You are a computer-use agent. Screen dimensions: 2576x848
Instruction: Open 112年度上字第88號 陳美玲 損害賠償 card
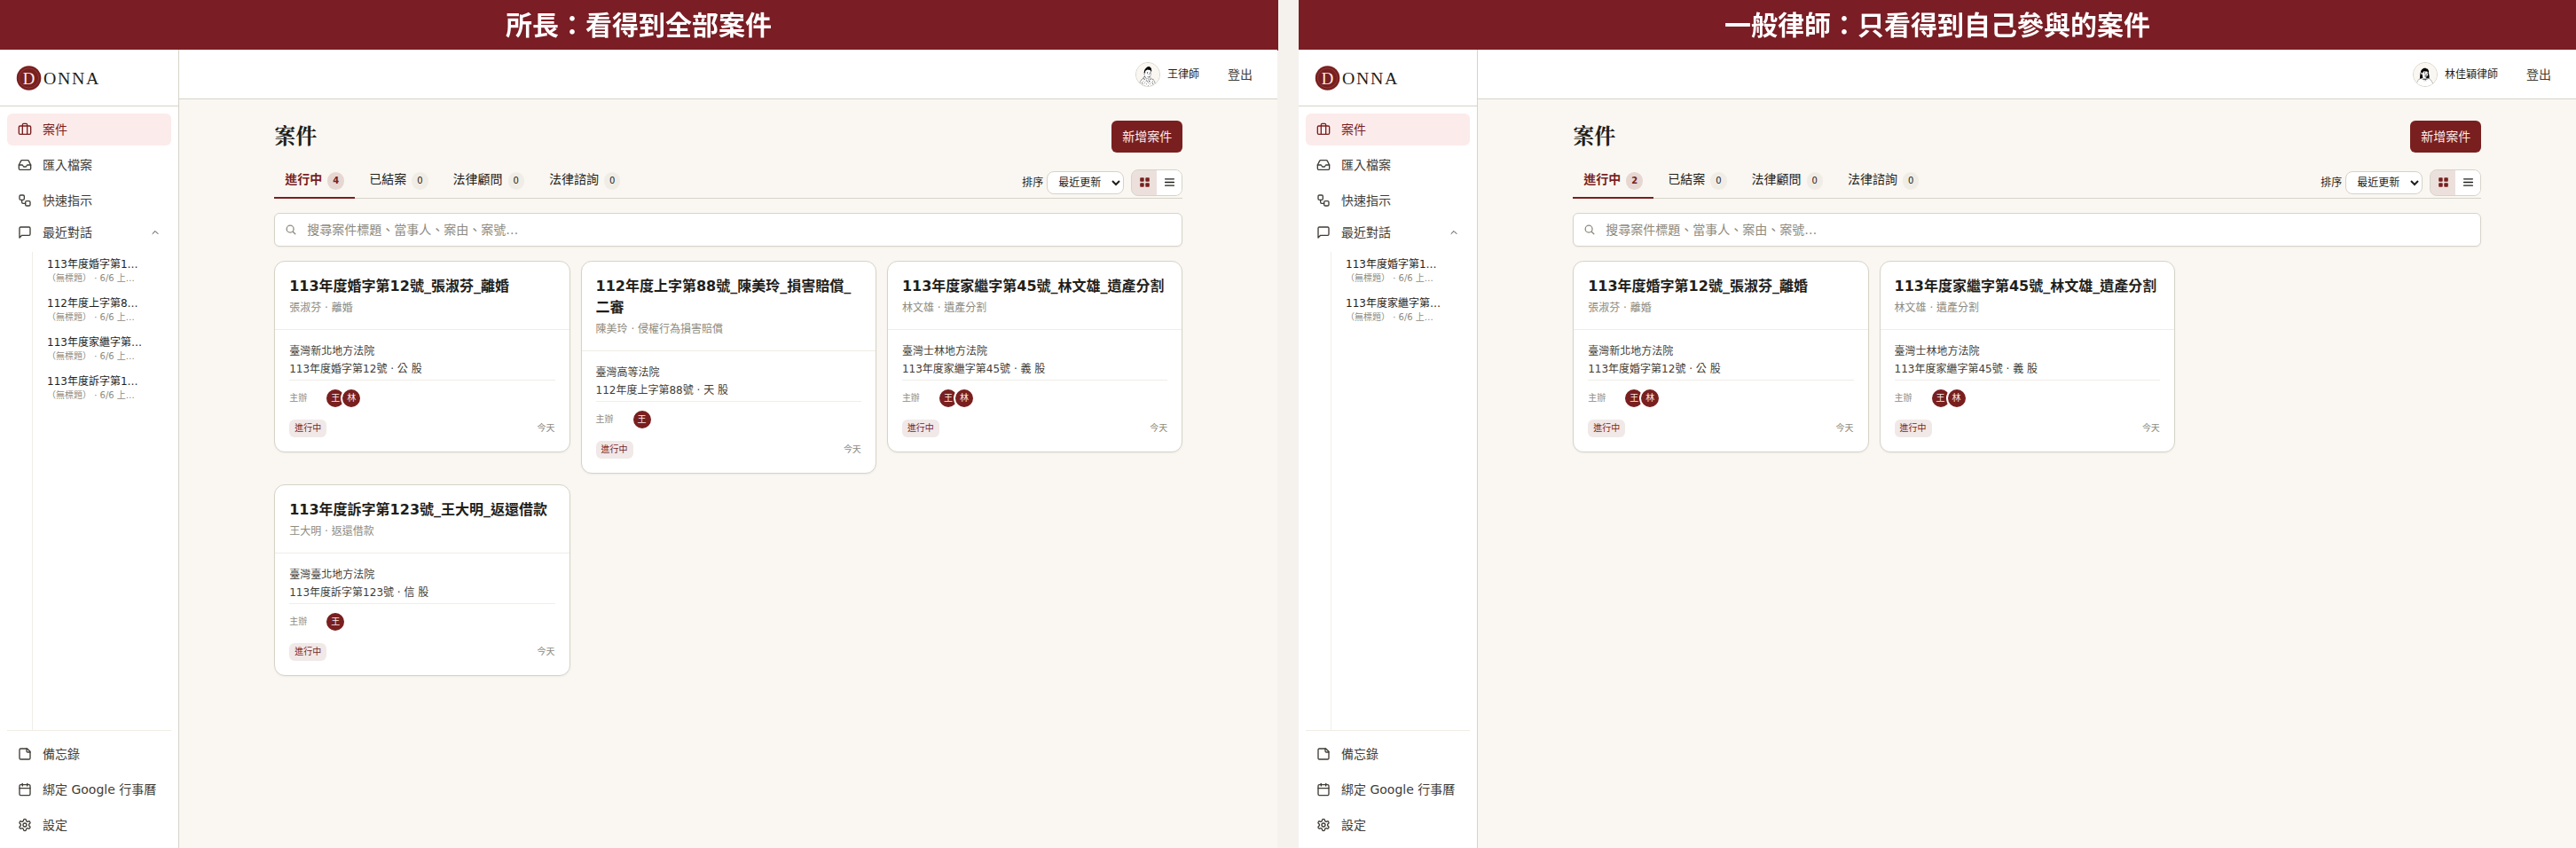728,367
